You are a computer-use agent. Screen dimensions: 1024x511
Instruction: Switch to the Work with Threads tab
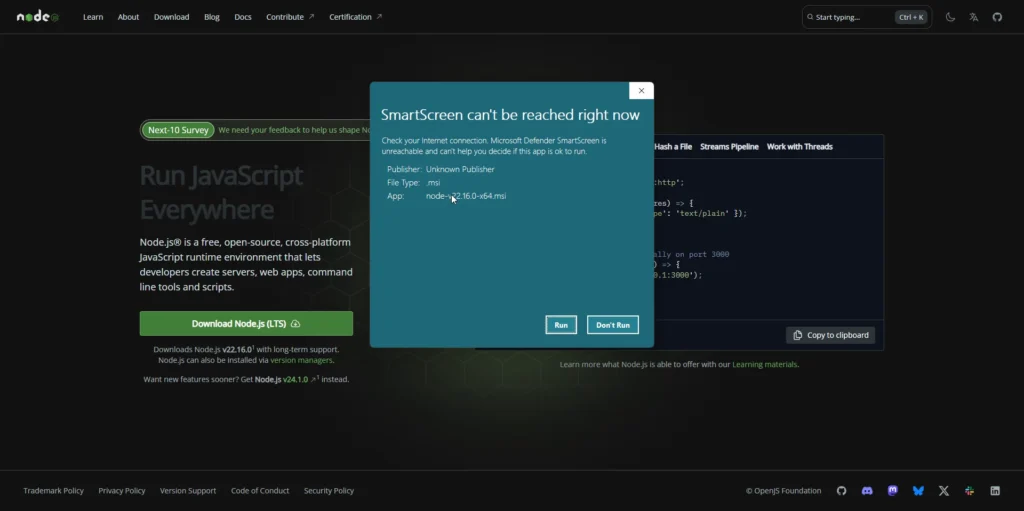799,147
